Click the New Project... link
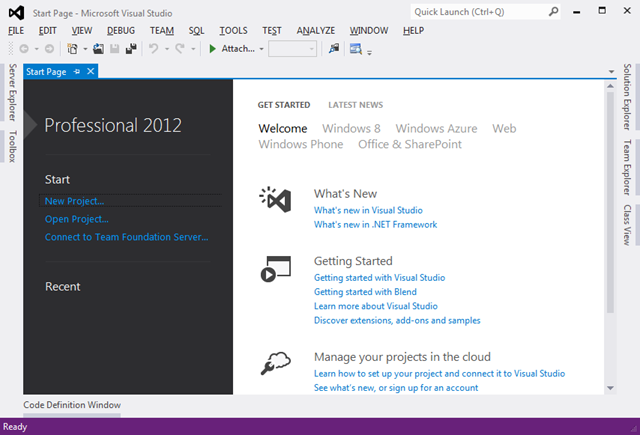 pyautogui.click(x=74, y=201)
